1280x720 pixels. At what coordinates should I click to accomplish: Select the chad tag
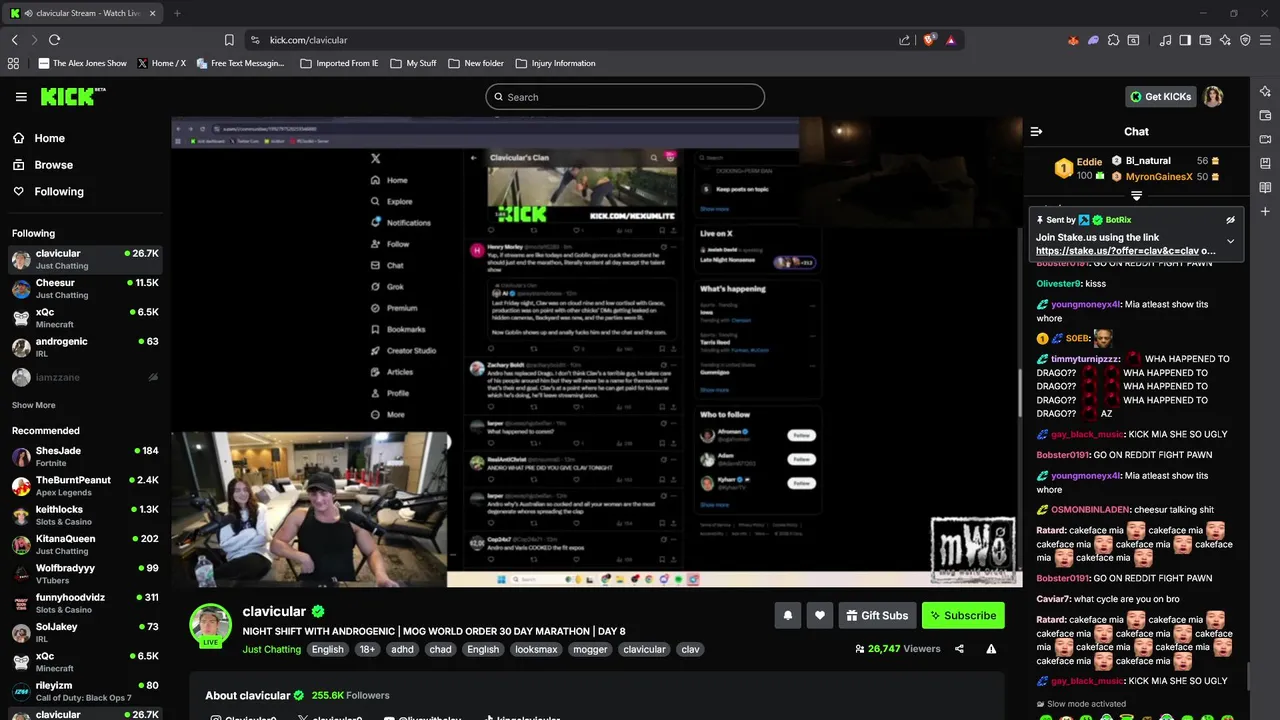tap(440, 649)
